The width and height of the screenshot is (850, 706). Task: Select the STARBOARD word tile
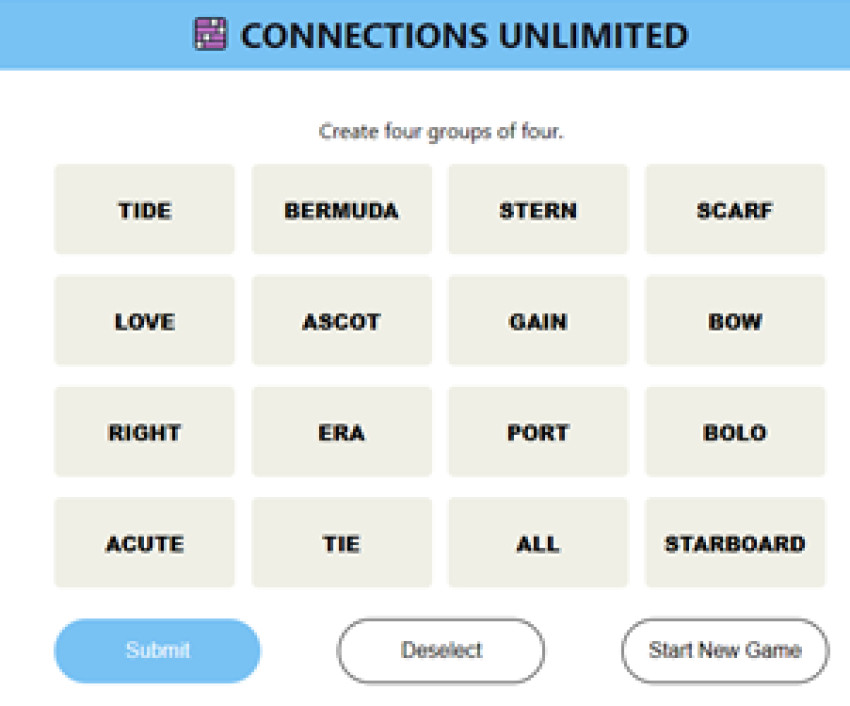[x=735, y=543]
